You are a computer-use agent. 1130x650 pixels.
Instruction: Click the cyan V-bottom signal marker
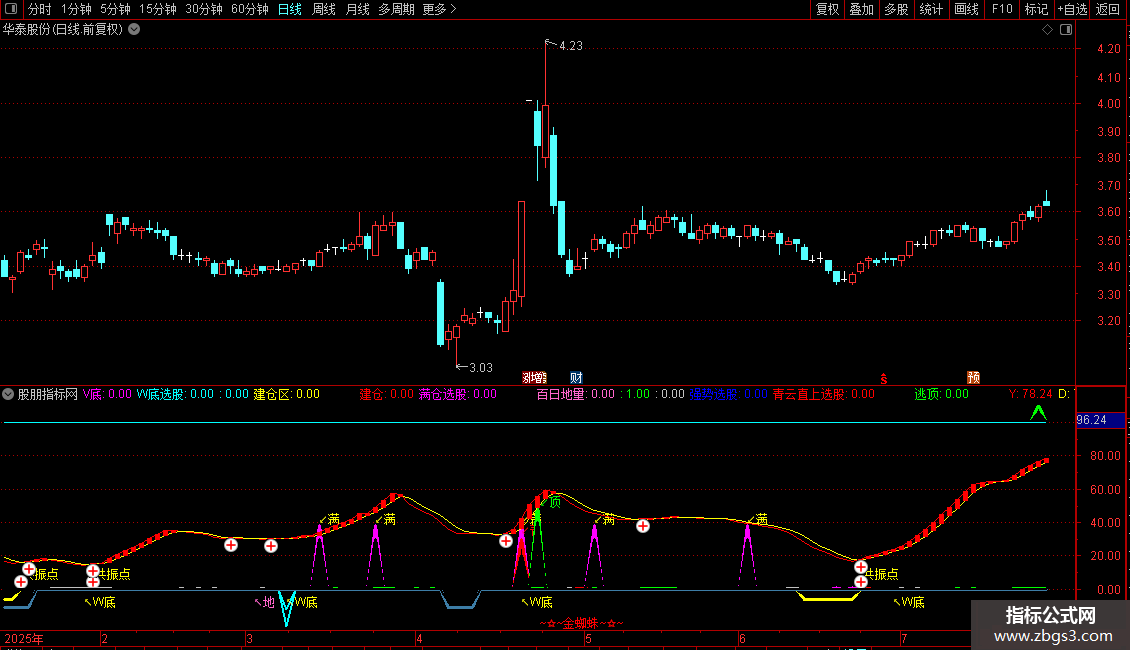click(286, 610)
